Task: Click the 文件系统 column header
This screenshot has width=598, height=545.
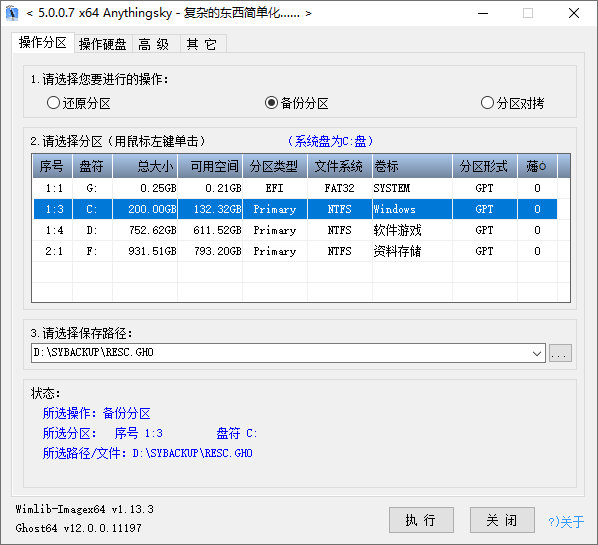Action: [340, 166]
